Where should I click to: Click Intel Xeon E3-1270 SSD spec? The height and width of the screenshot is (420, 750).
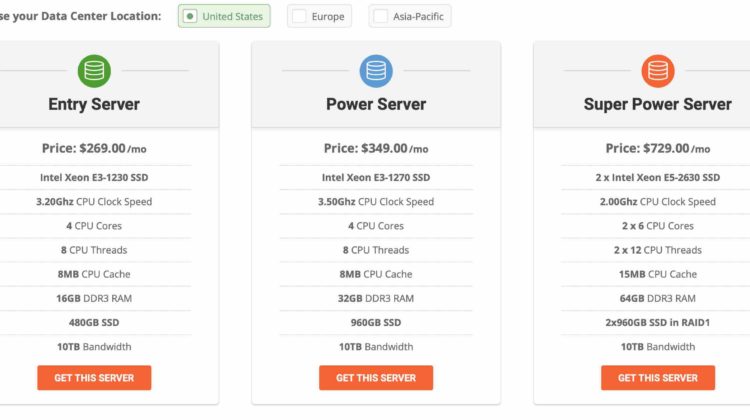pos(376,177)
